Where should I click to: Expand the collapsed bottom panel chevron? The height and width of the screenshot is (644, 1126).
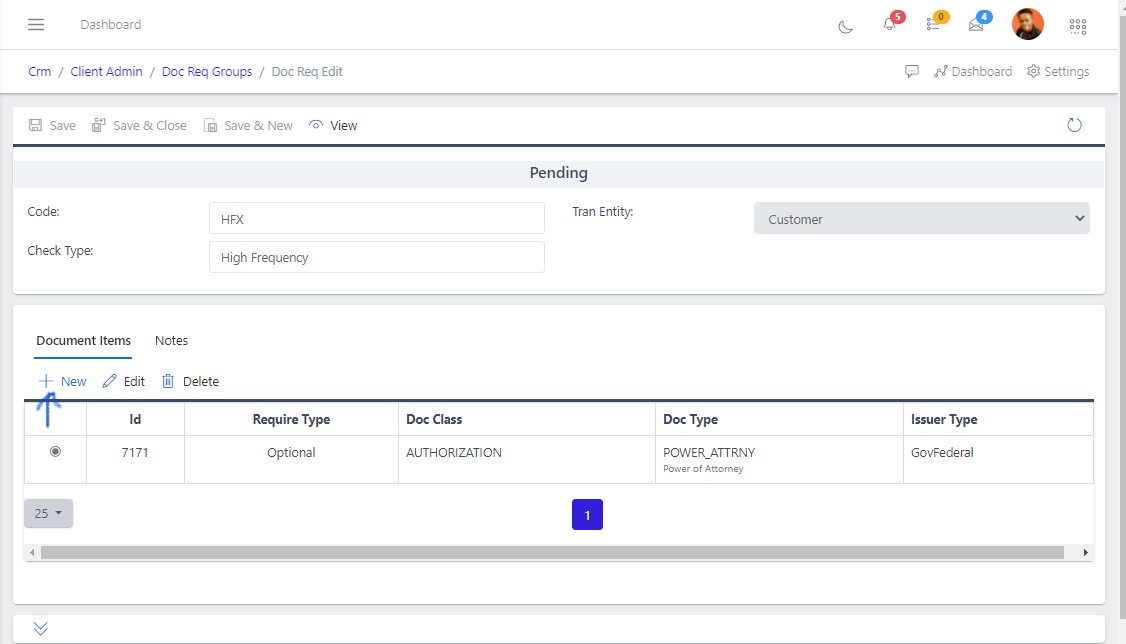pos(40,628)
